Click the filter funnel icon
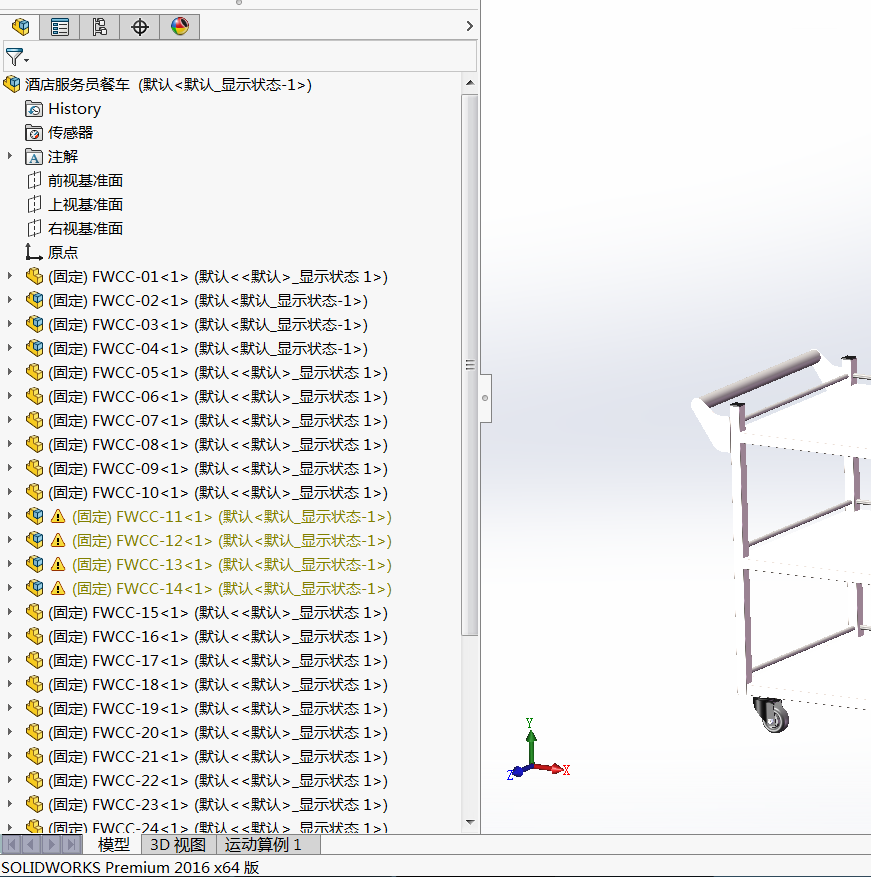 click(15, 57)
